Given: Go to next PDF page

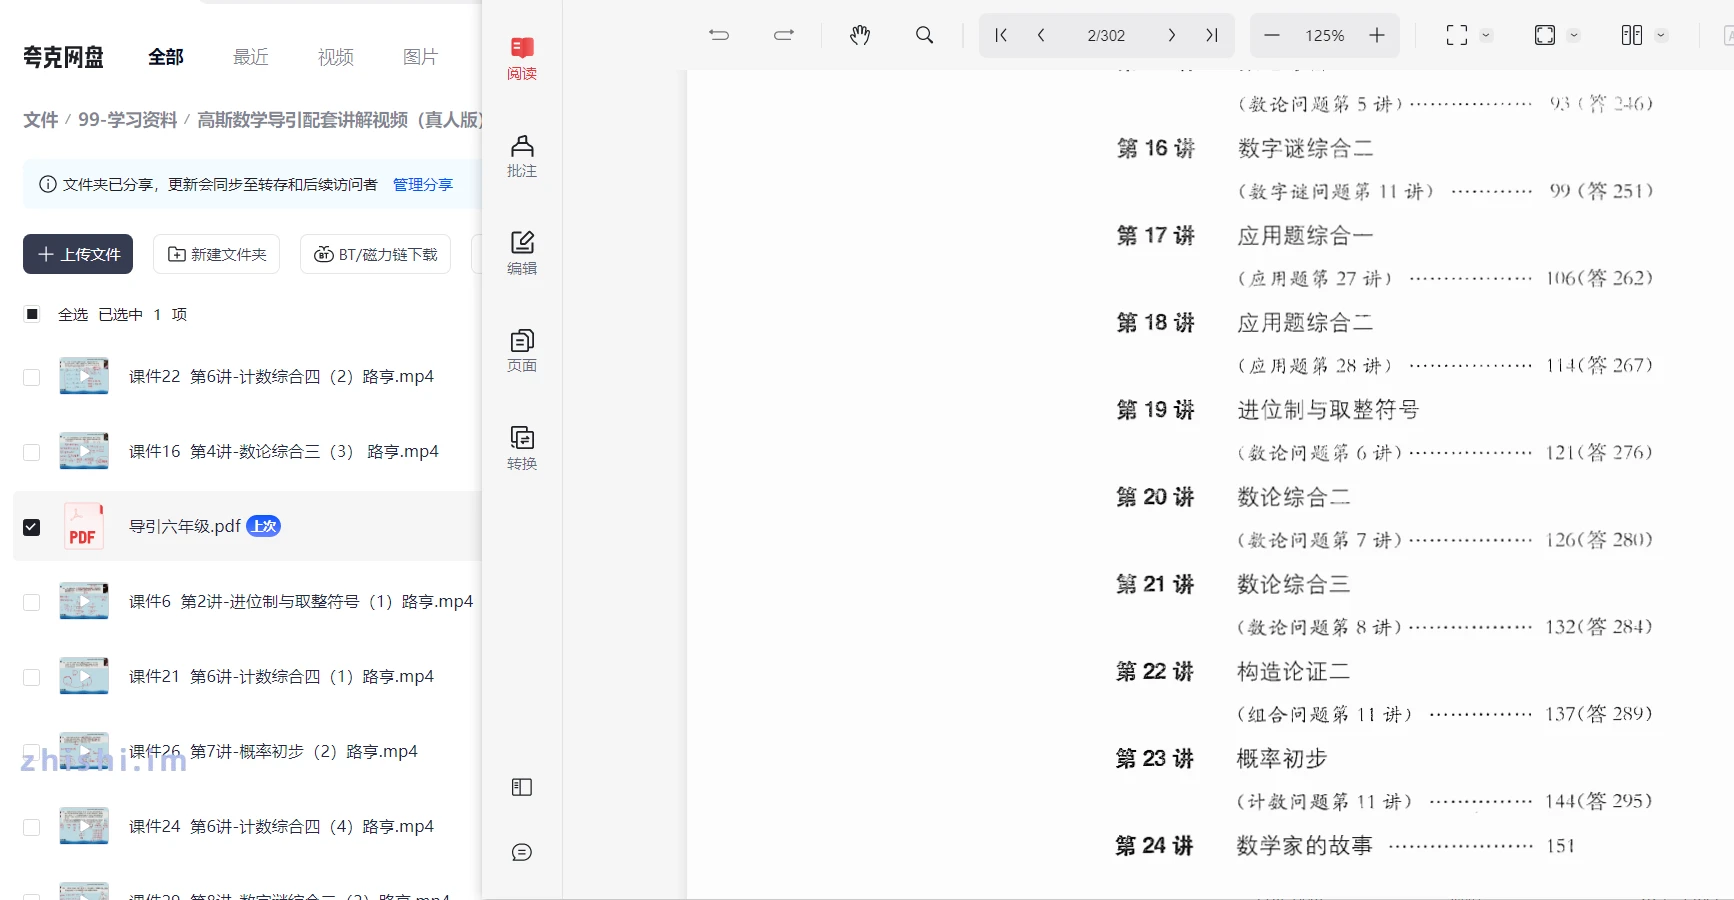Looking at the screenshot, I should [1172, 35].
